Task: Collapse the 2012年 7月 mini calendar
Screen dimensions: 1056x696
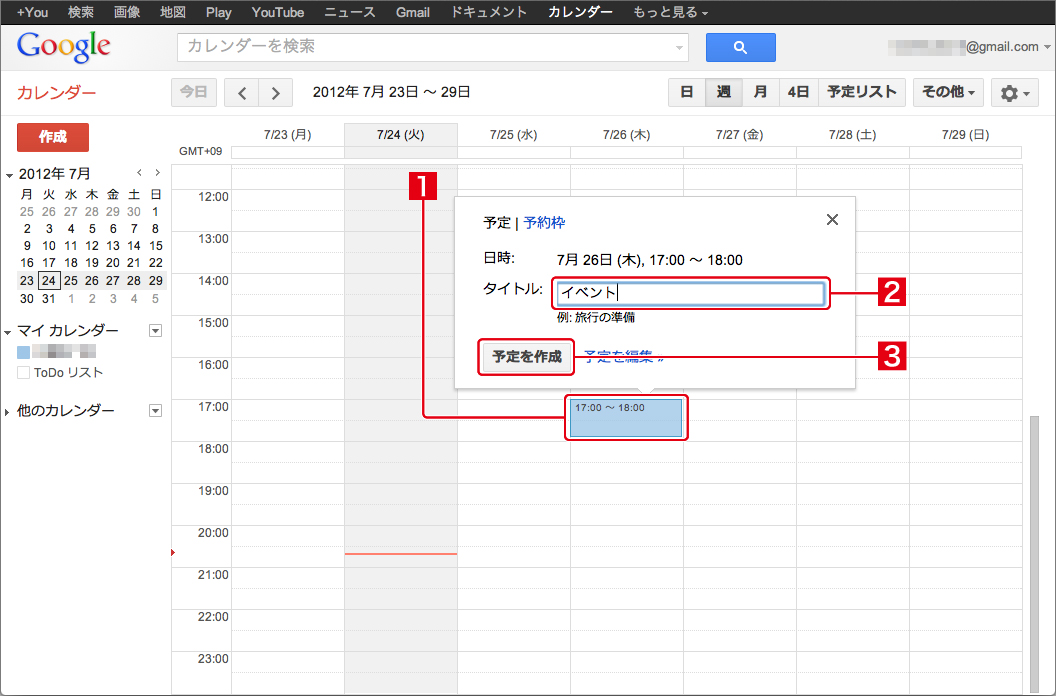Action: [x=9, y=176]
